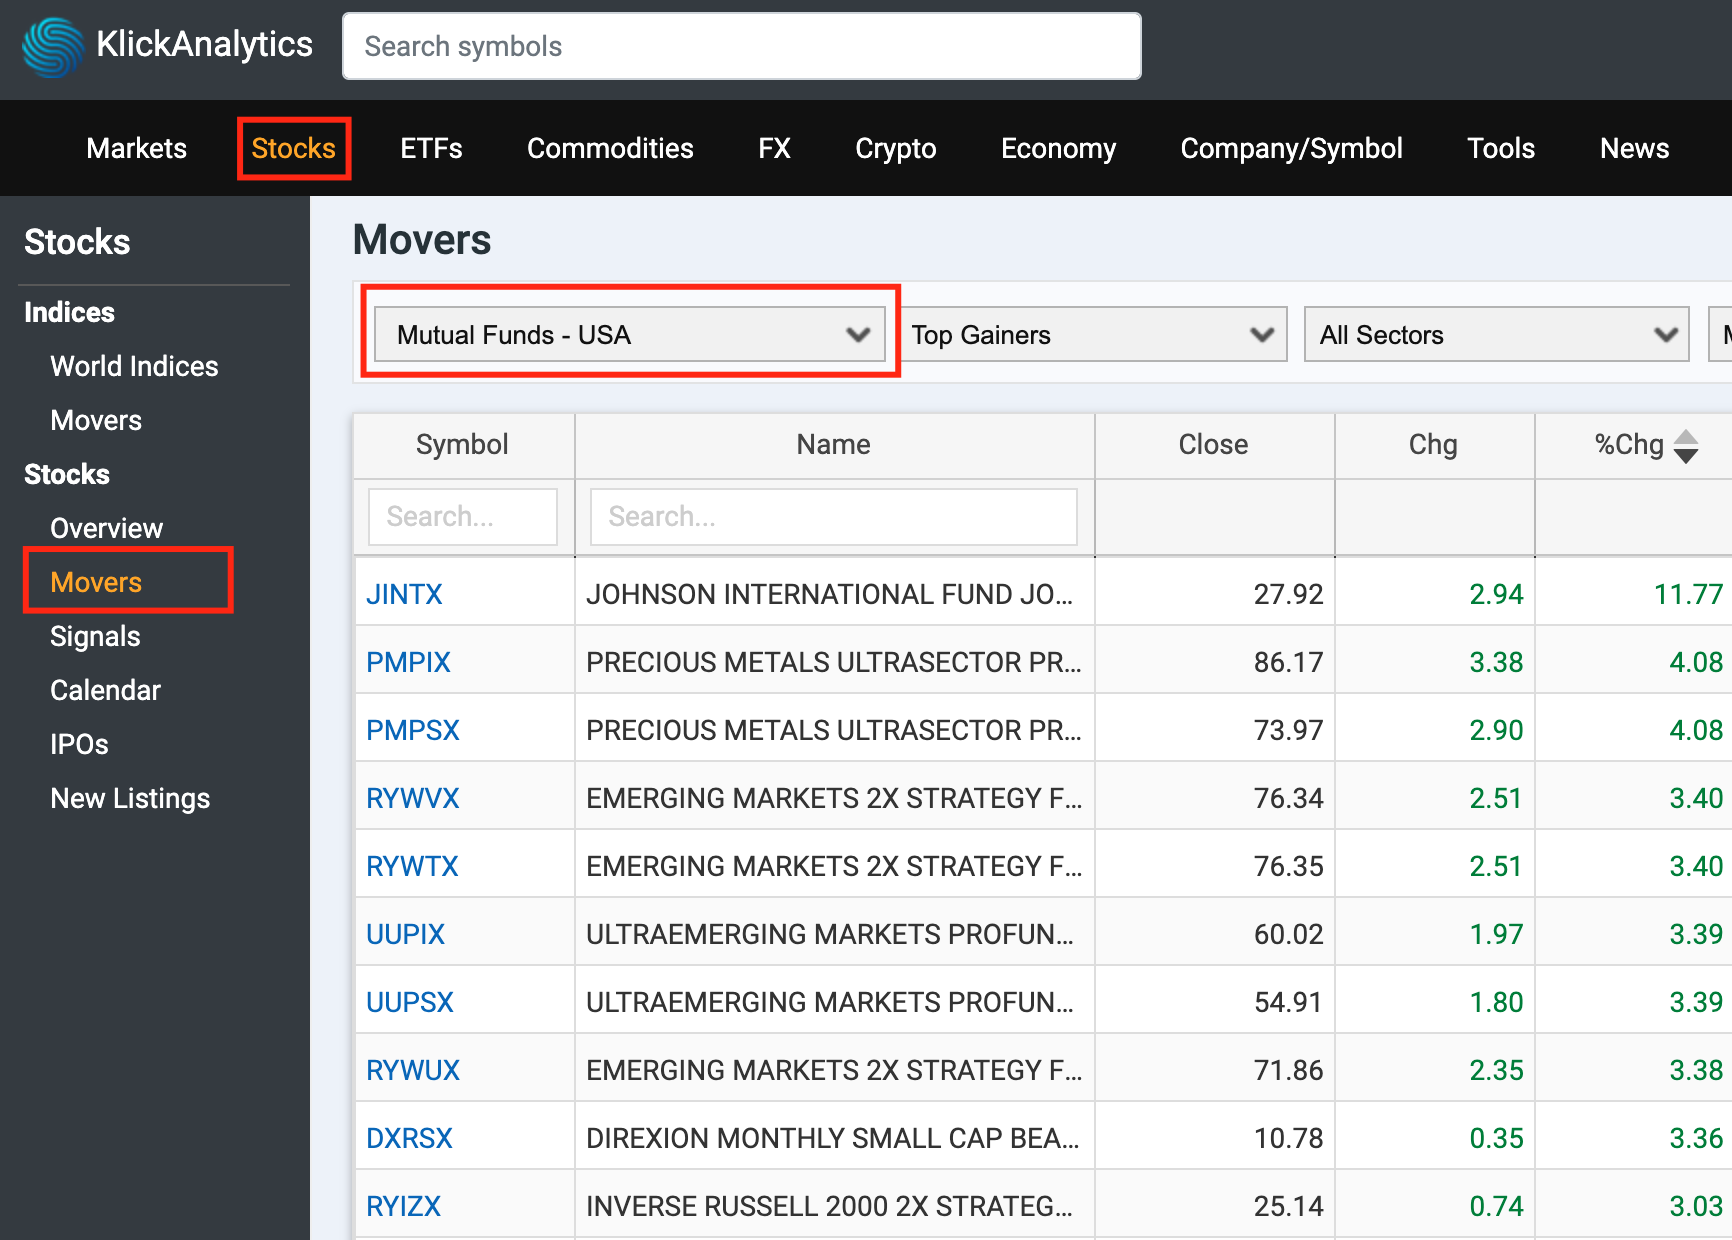
Task: Click INVERSE RUSSELL 2000 2X name cell
Action: point(834,1206)
